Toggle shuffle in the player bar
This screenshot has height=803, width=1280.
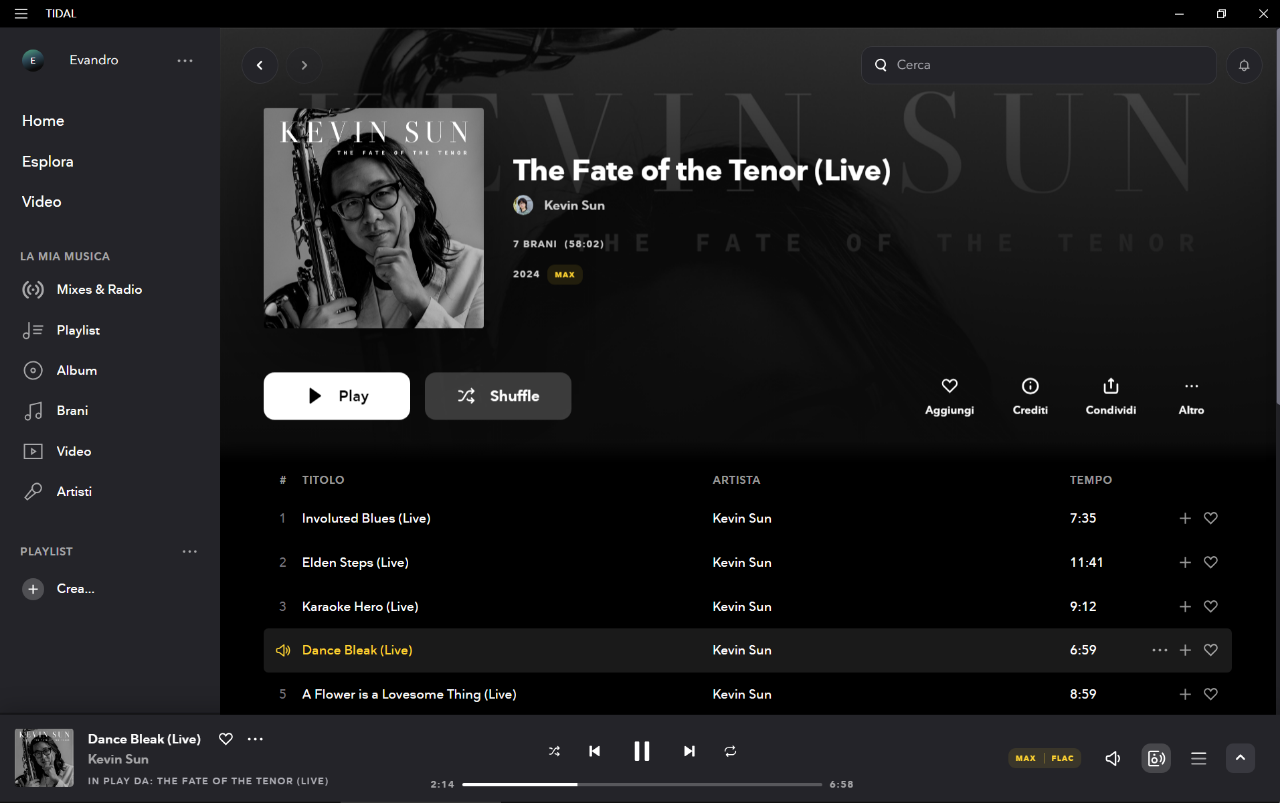(x=554, y=751)
